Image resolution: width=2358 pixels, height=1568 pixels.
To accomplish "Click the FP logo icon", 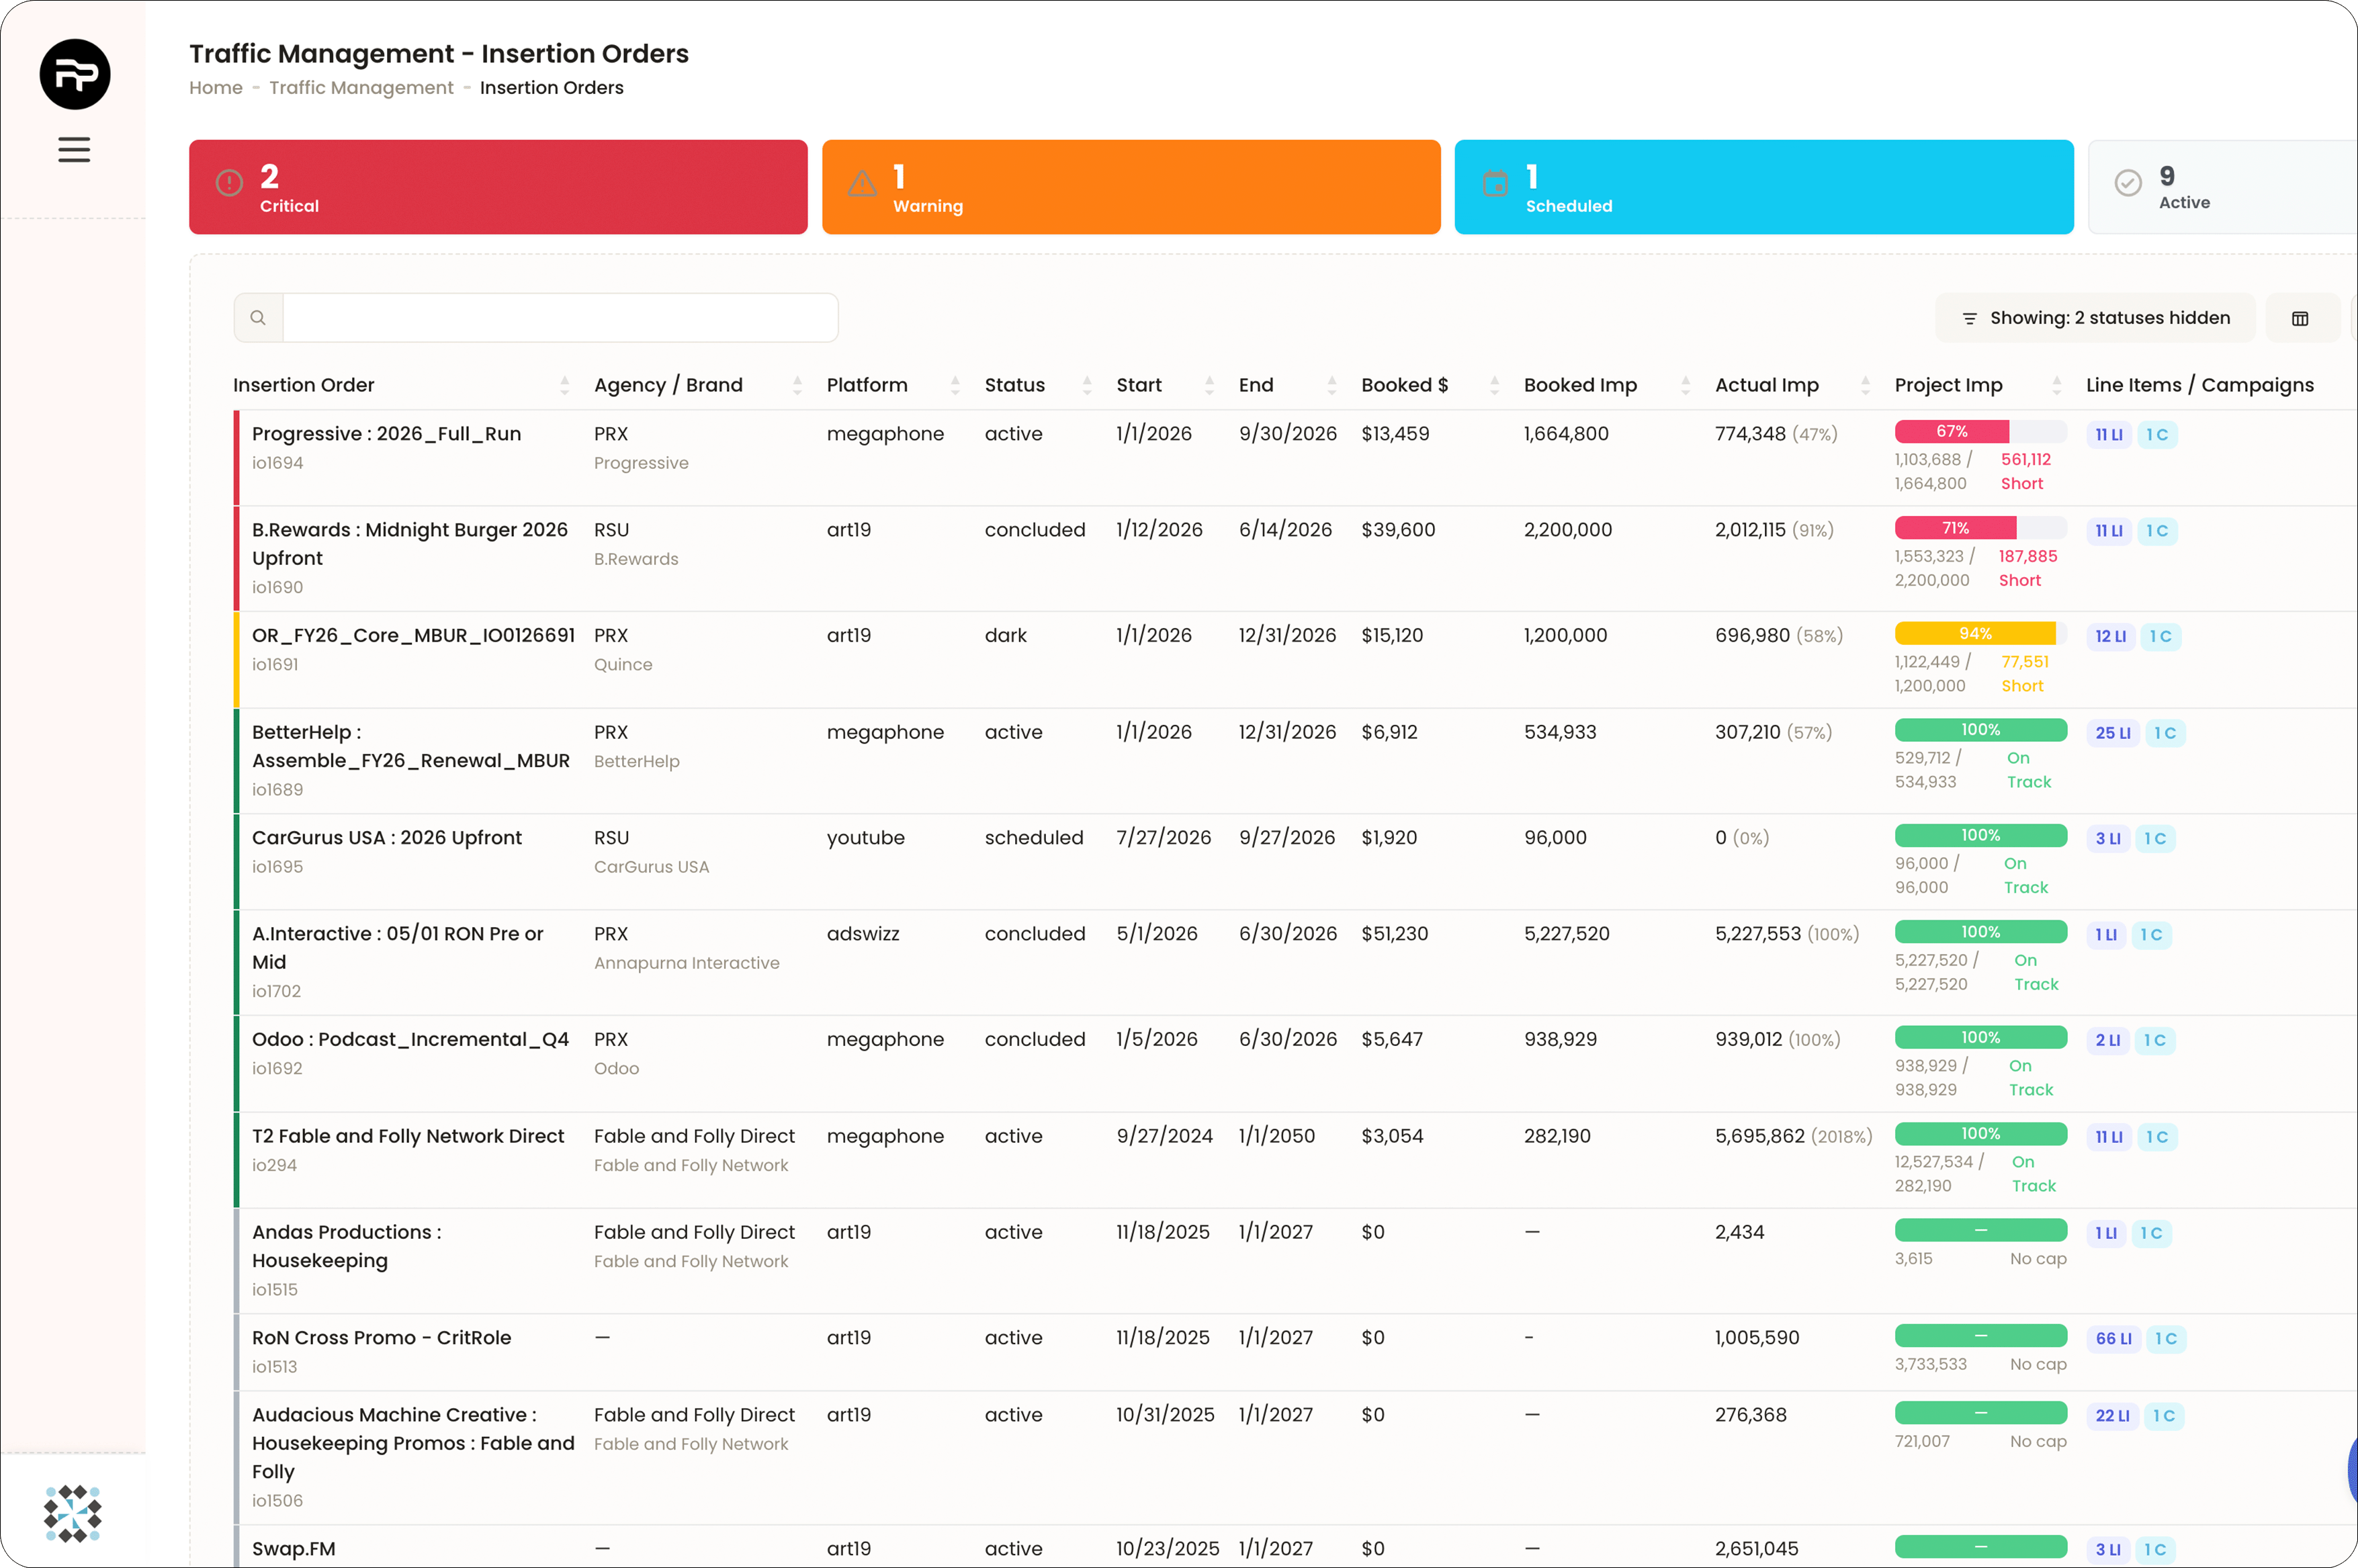I will (x=75, y=74).
